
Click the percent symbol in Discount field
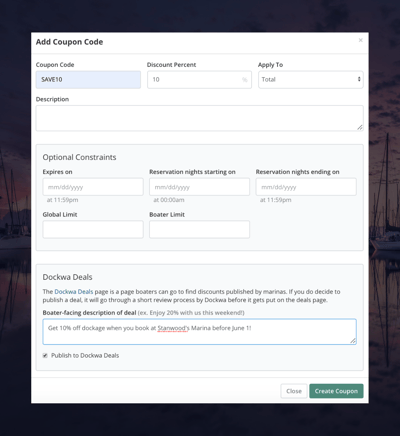[245, 80]
